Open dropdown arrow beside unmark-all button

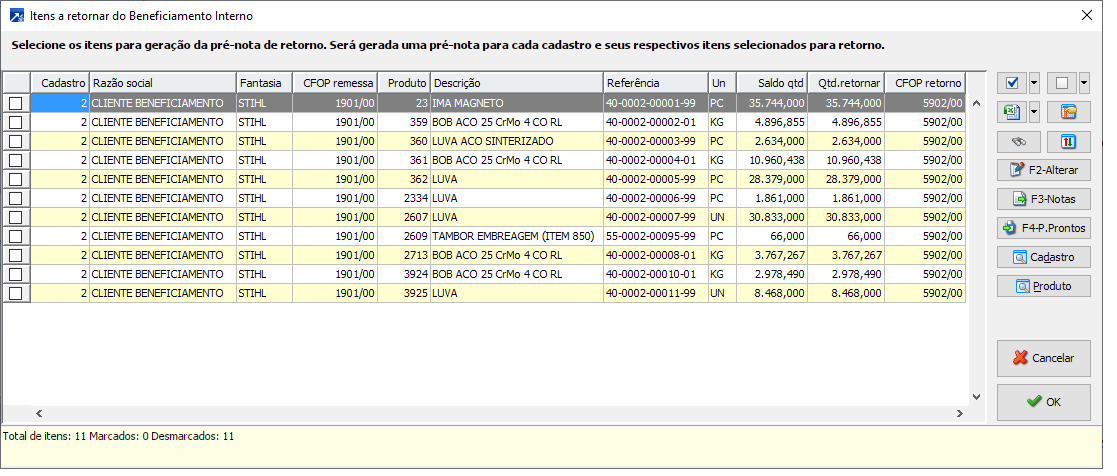point(1084,83)
